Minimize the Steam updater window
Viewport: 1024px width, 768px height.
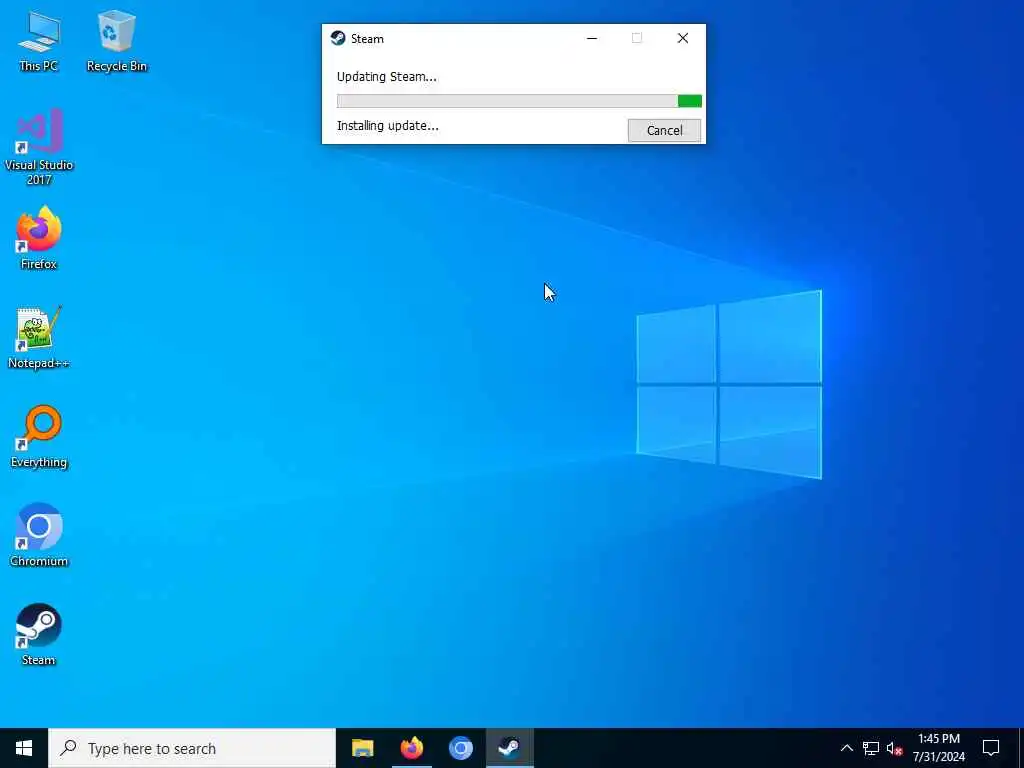click(592, 38)
